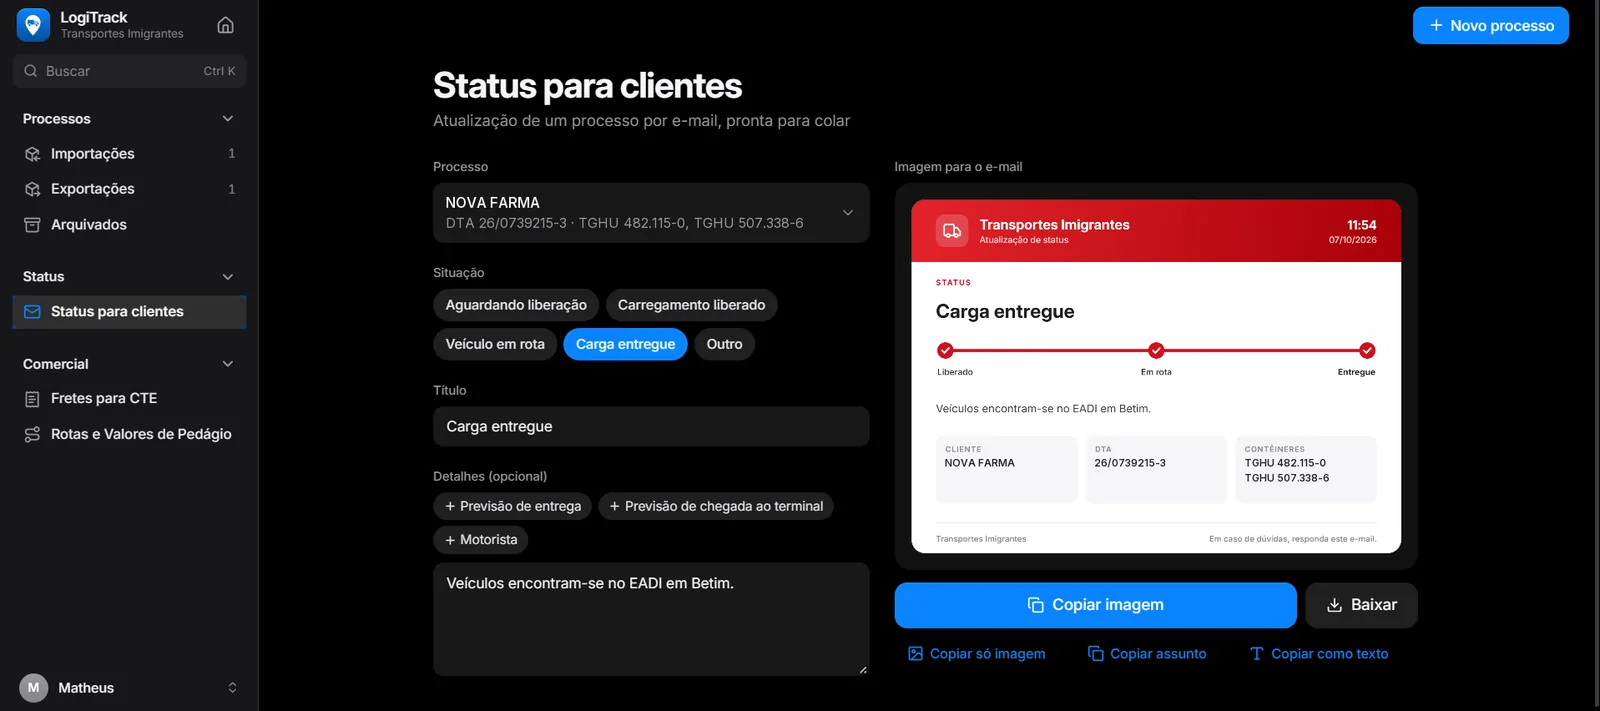Click the text T icon beside Copiar como texto
The height and width of the screenshot is (711, 1600).
(x=1257, y=654)
